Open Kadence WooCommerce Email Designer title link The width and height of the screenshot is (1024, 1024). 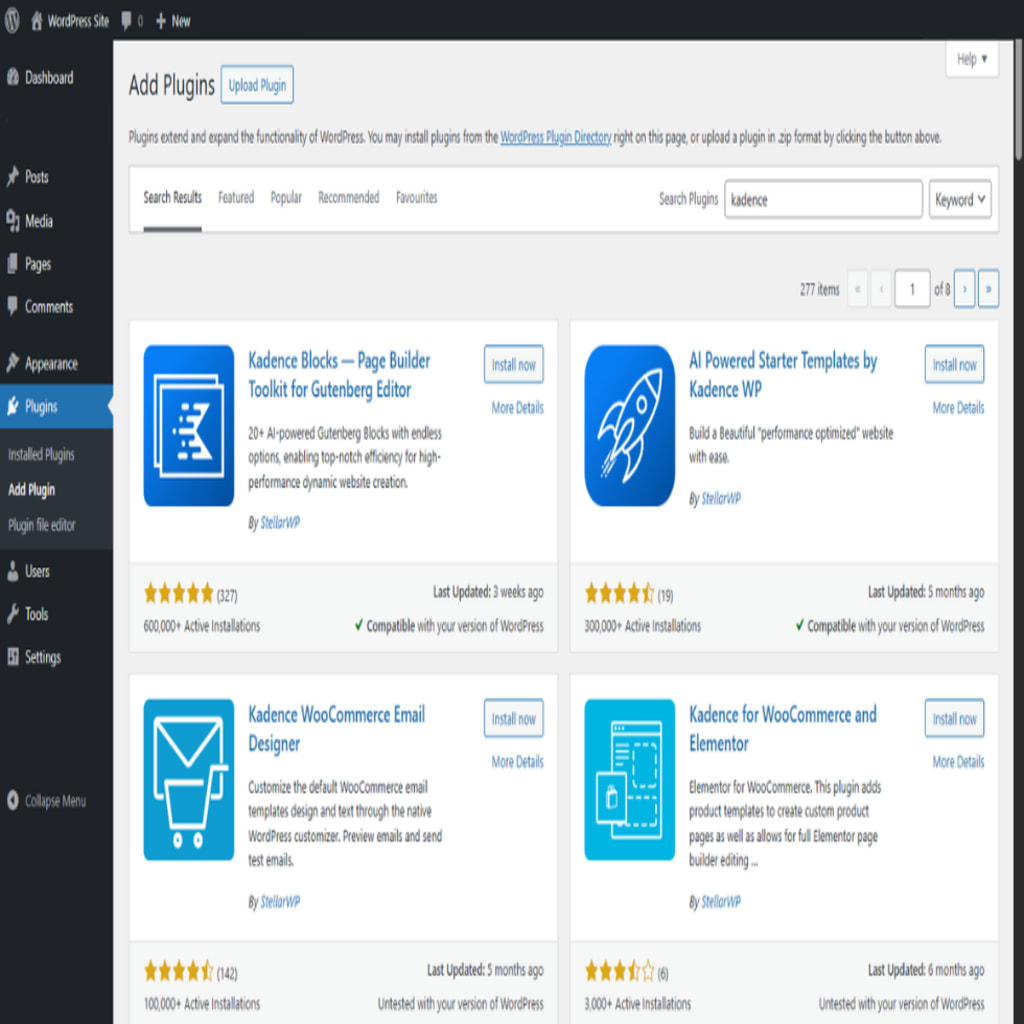click(x=336, y=729)
